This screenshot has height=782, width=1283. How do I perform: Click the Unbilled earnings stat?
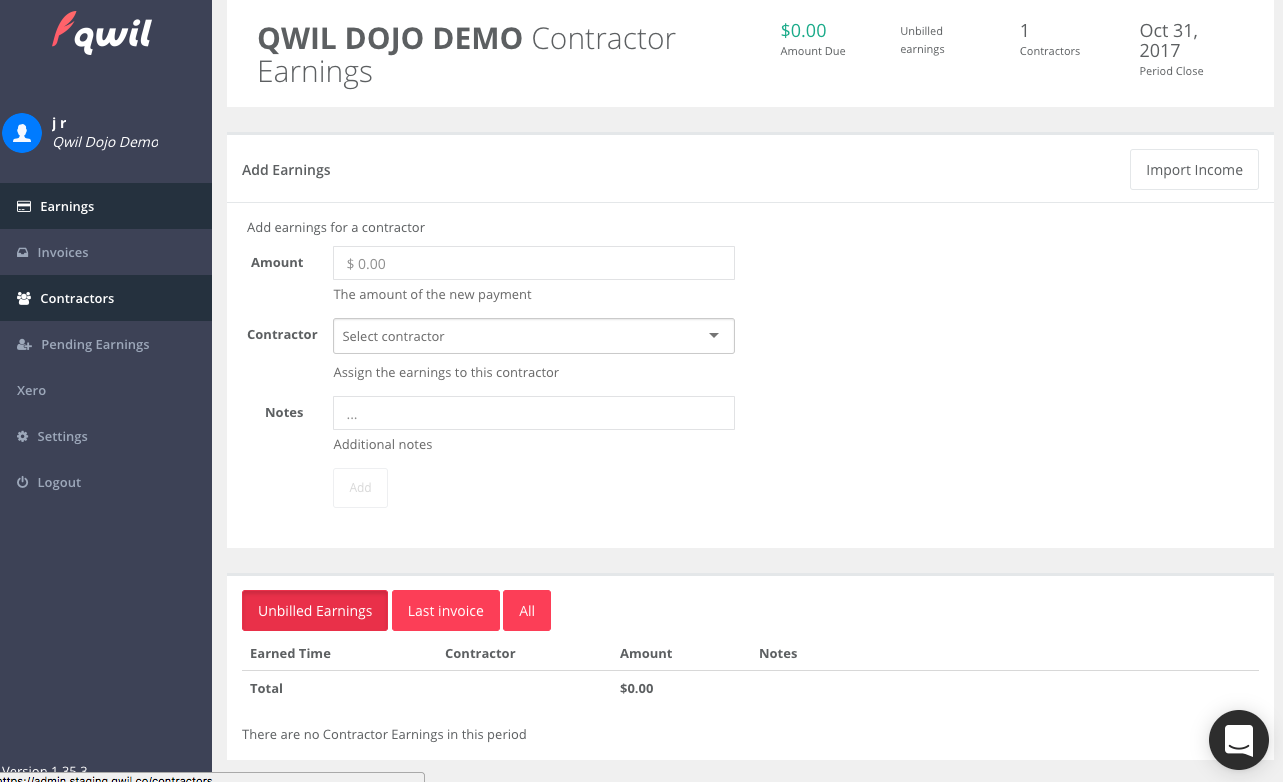922,40
